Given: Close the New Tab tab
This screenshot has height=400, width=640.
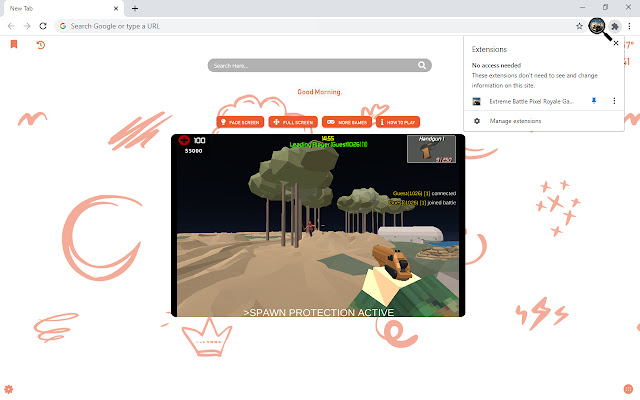Looking at the screenshot, I should [x=116, y=8].
